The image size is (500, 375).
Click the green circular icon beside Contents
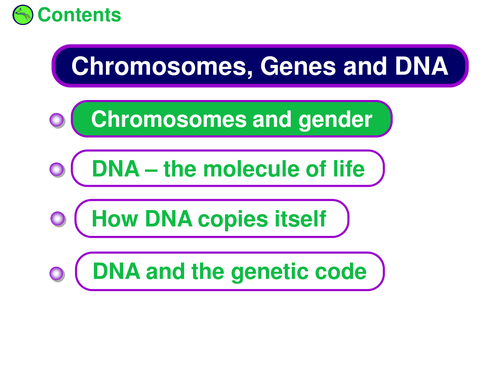tap(23, 15)
